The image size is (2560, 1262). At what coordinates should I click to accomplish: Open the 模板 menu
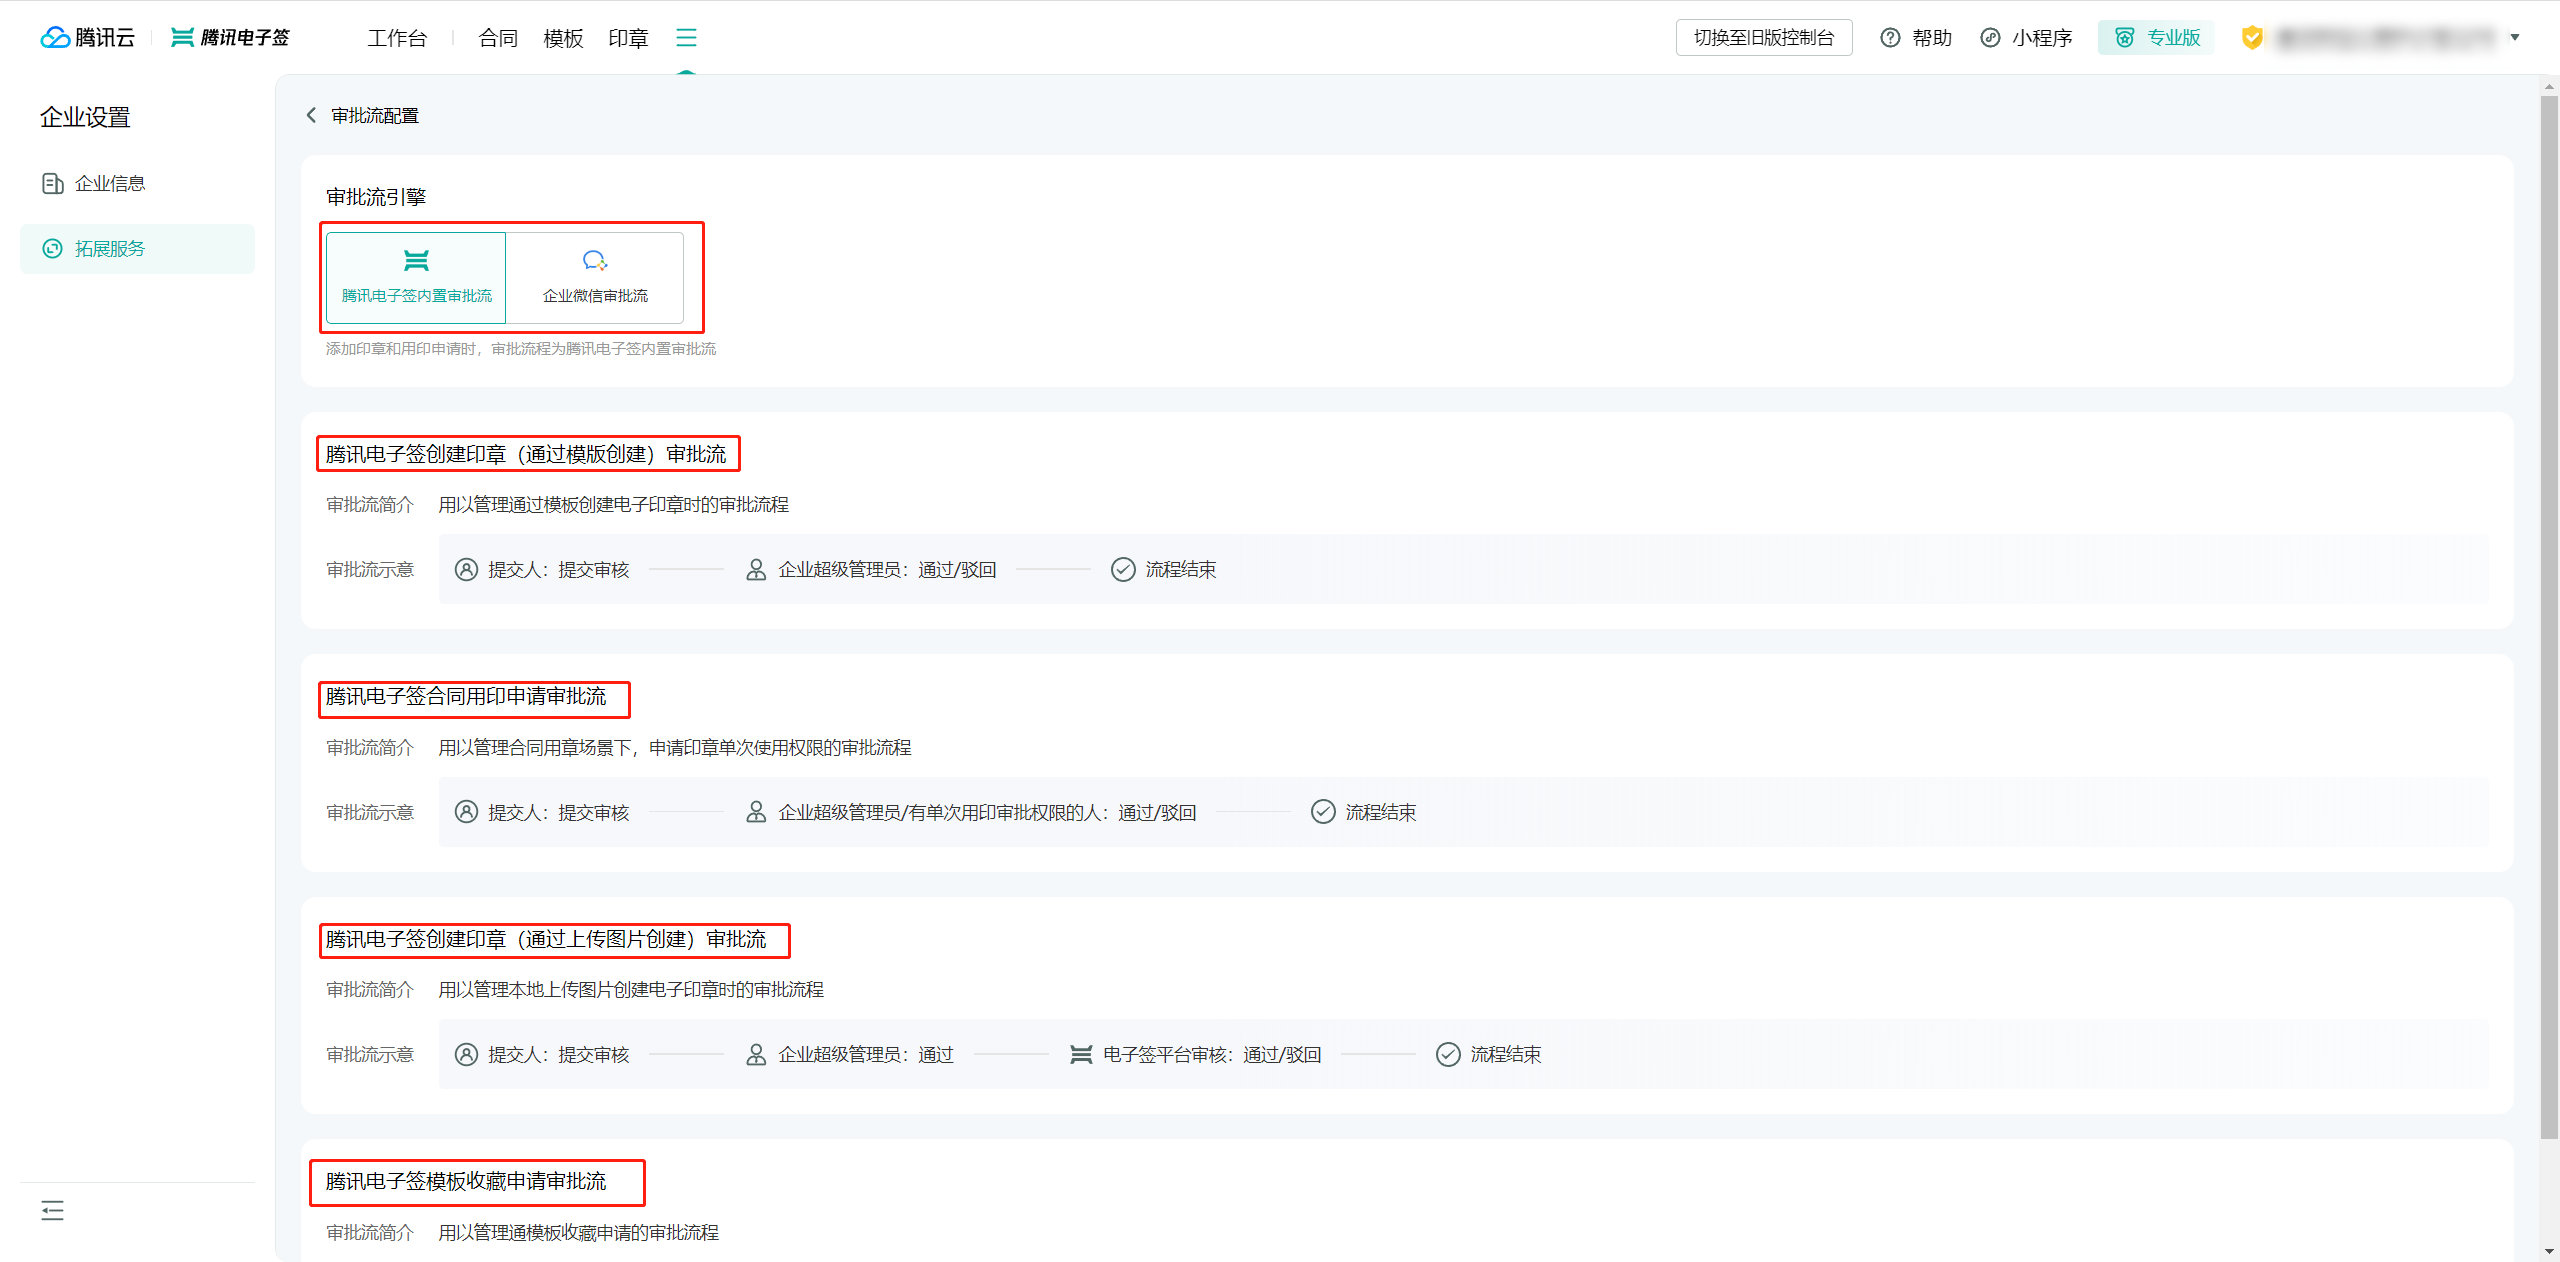pyautogui.click(x=563, y=38)
